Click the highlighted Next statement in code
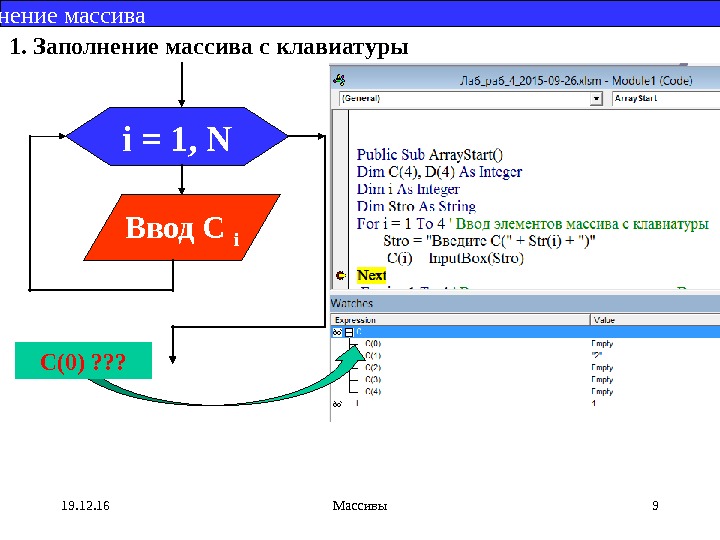720x540 pixels. pyautogui.click(x=371, y=276)
